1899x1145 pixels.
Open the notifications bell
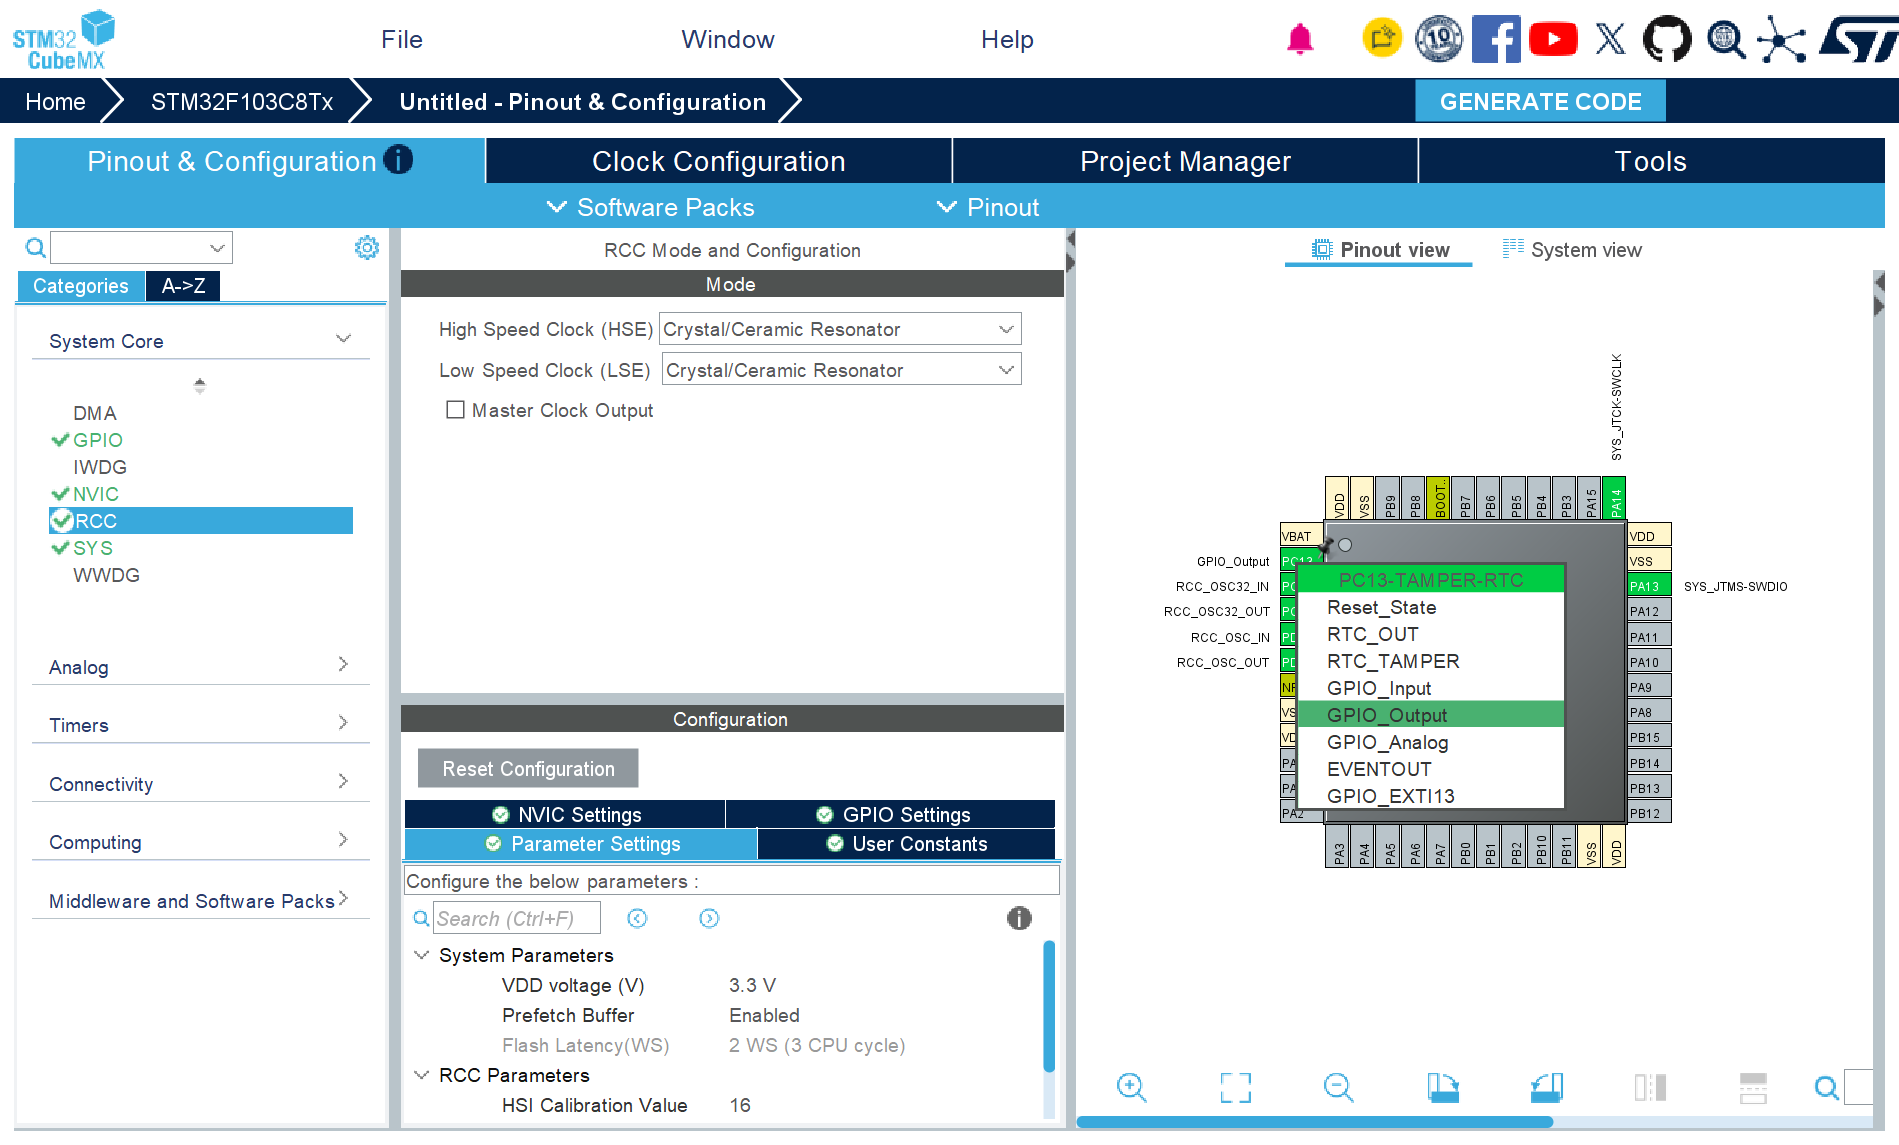(x=1300, y=39)
